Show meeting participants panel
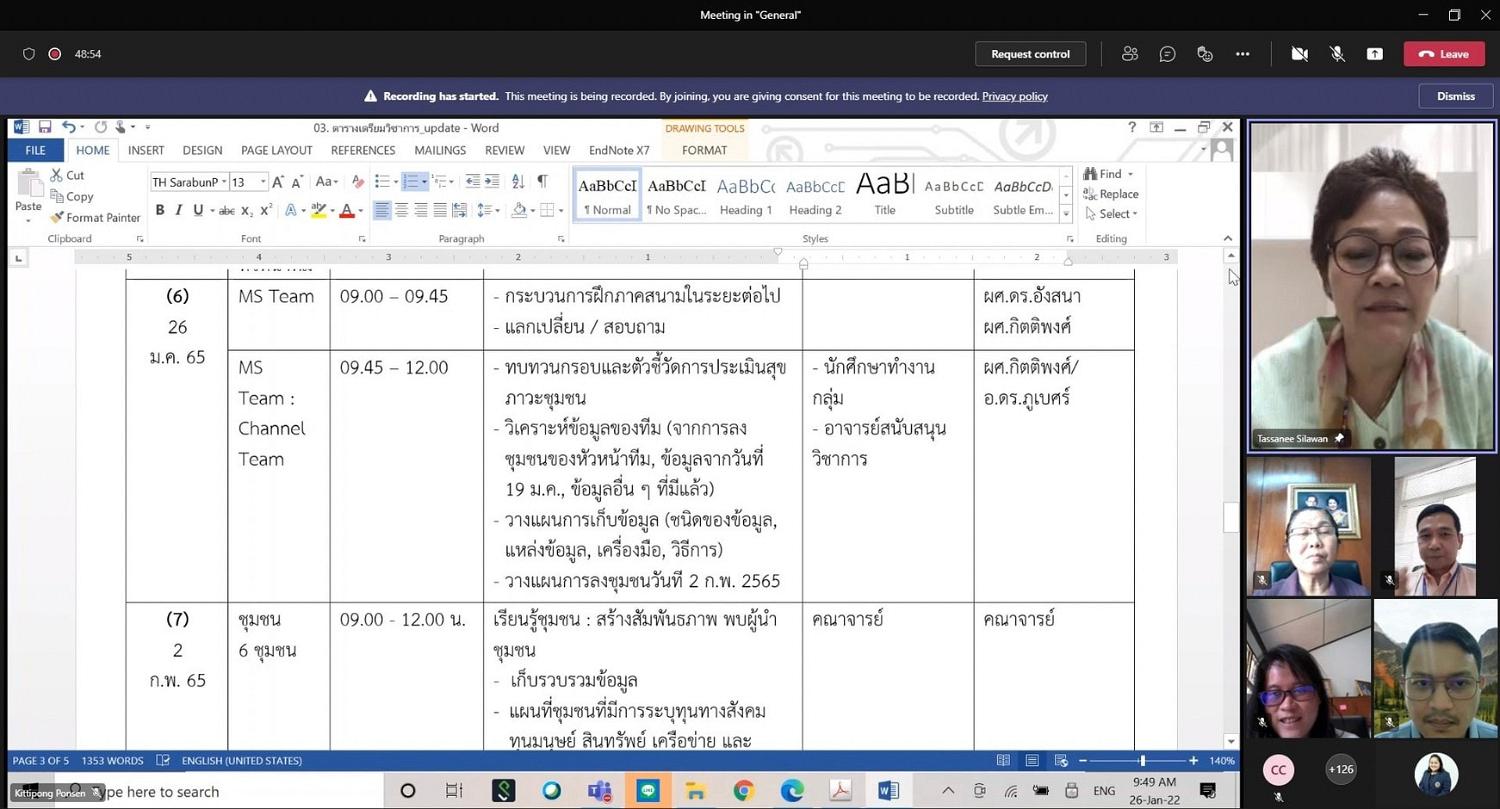This screenshot has width=1500, height=809. [x=1130, y=54]
